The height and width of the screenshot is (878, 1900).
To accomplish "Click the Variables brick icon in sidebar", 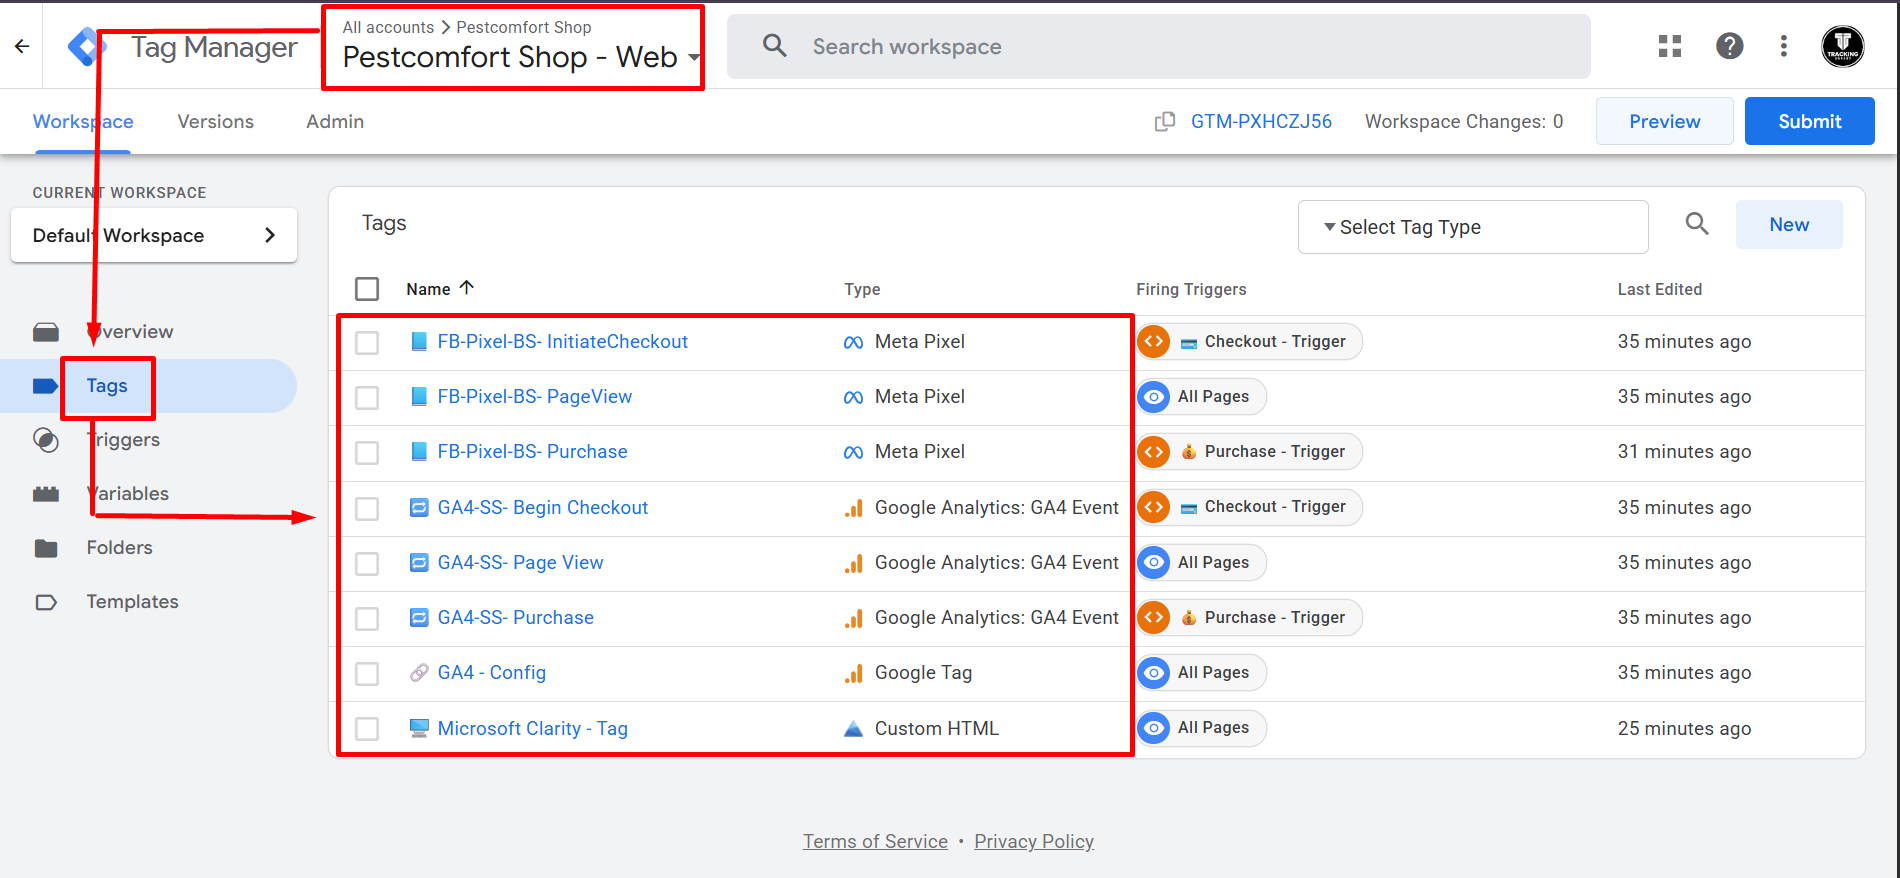I will click(x=46, y=494).
